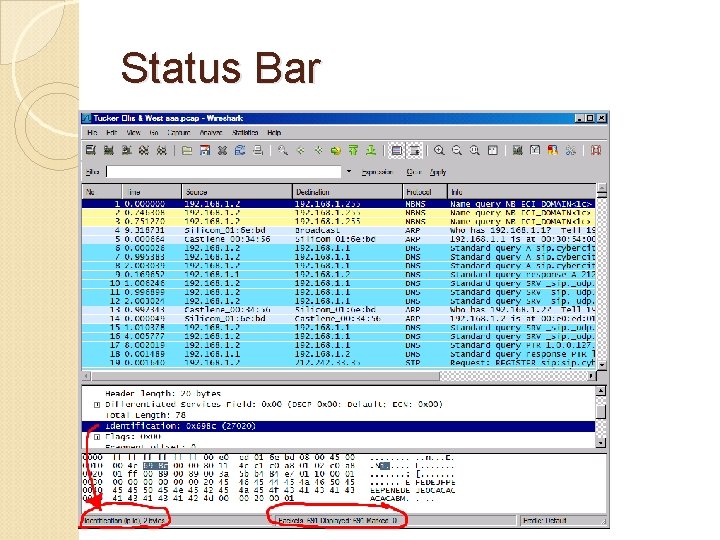The image size is (720, 540).
Task: Sort by the Source column header
Action: click(237, 191)
